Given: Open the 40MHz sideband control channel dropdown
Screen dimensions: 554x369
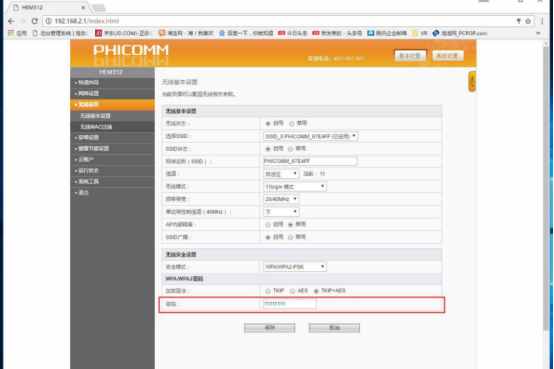Looking at the screenshot, I should [281, 212].
